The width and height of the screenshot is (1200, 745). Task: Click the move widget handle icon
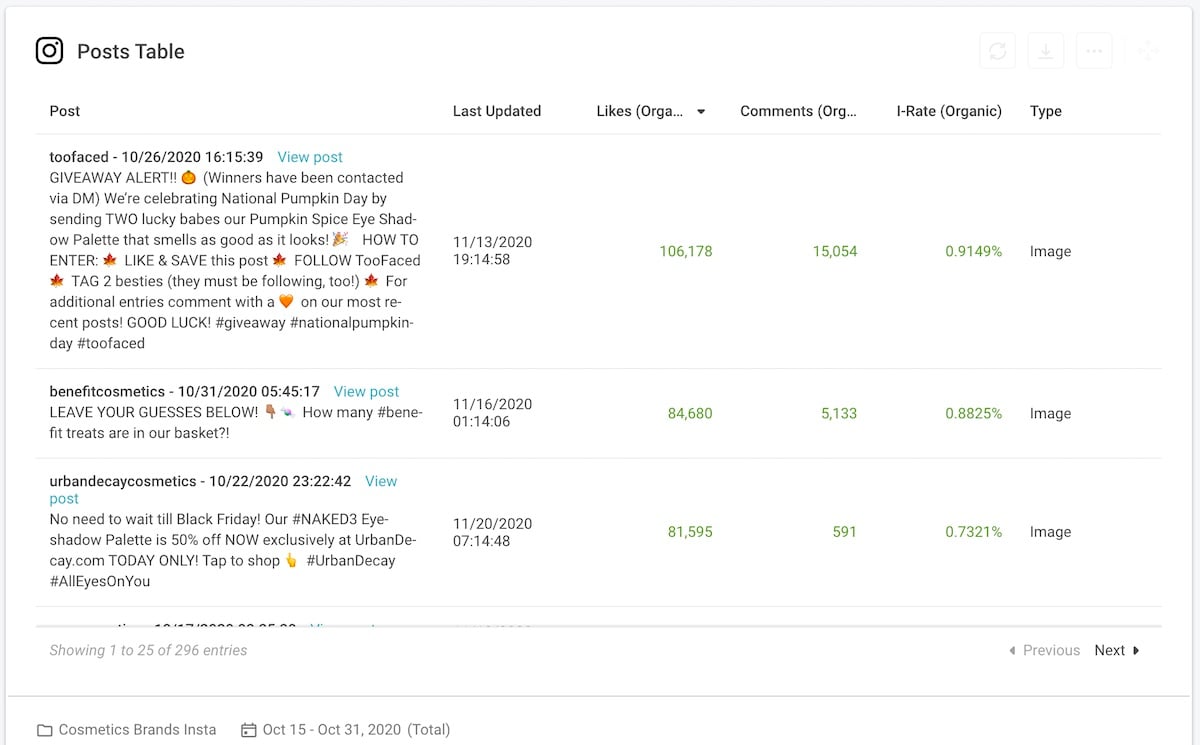point(1148,51)
